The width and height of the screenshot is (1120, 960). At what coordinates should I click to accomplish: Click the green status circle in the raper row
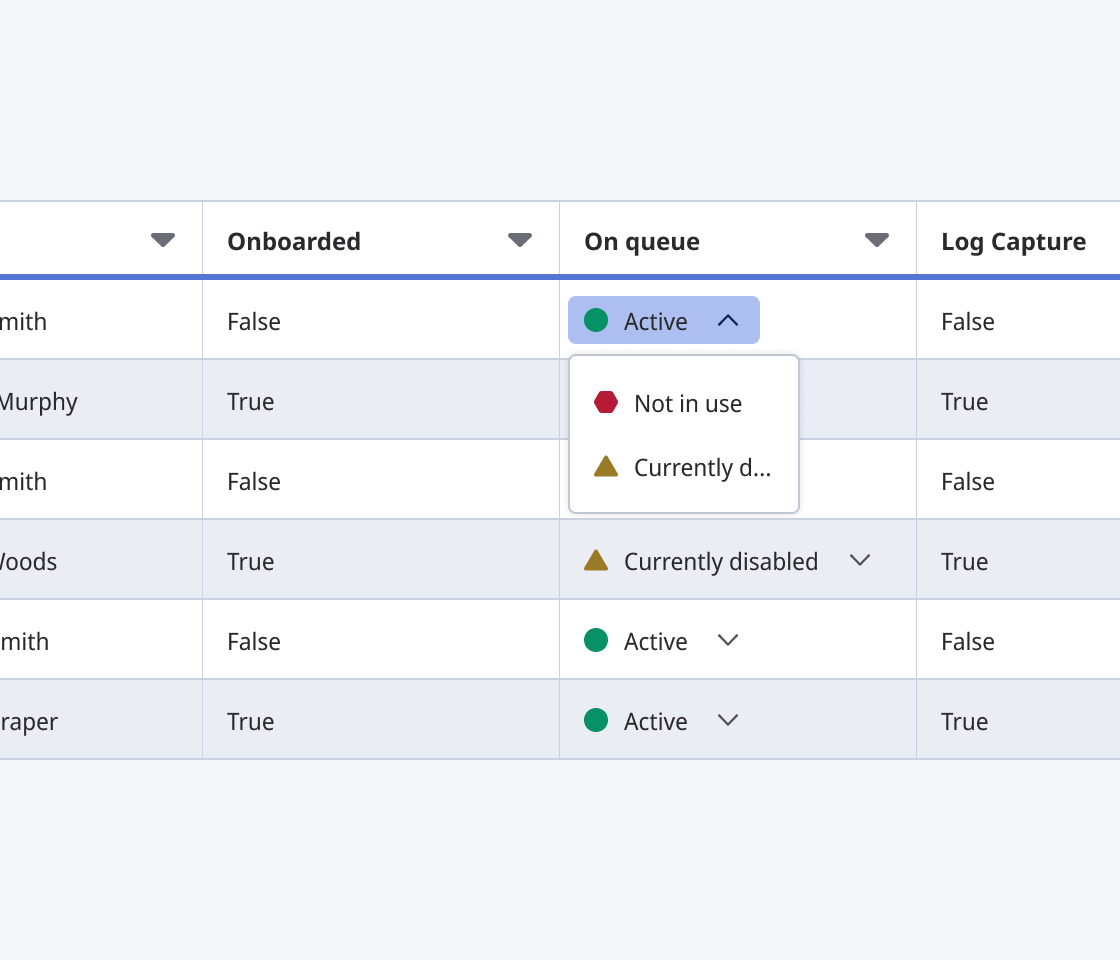click(x=596, y=720)
